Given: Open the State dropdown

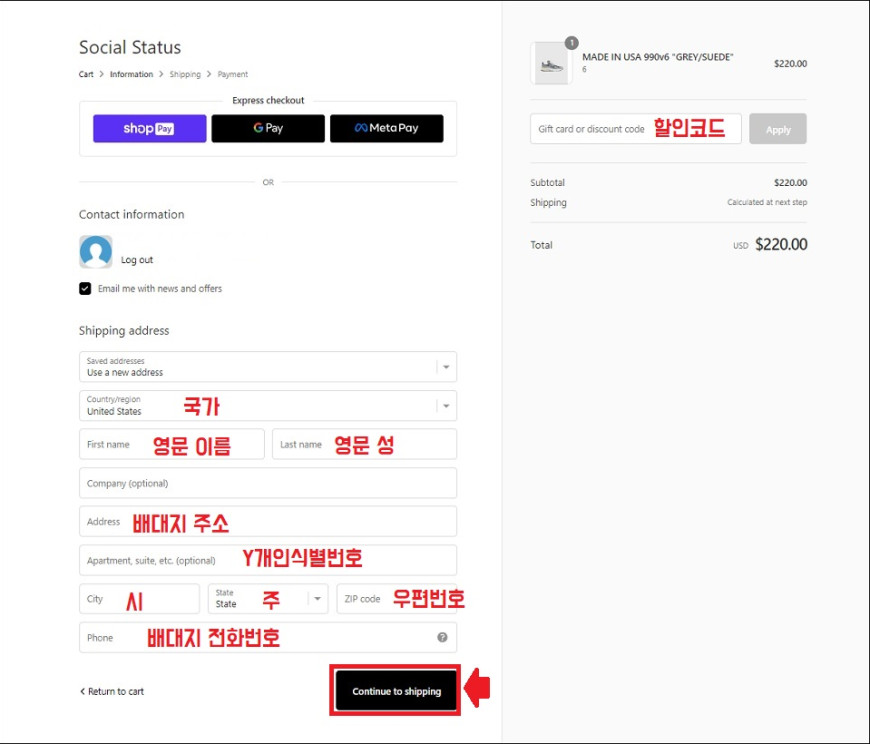Looking at the screenshot, I should [x=268, y=599].
